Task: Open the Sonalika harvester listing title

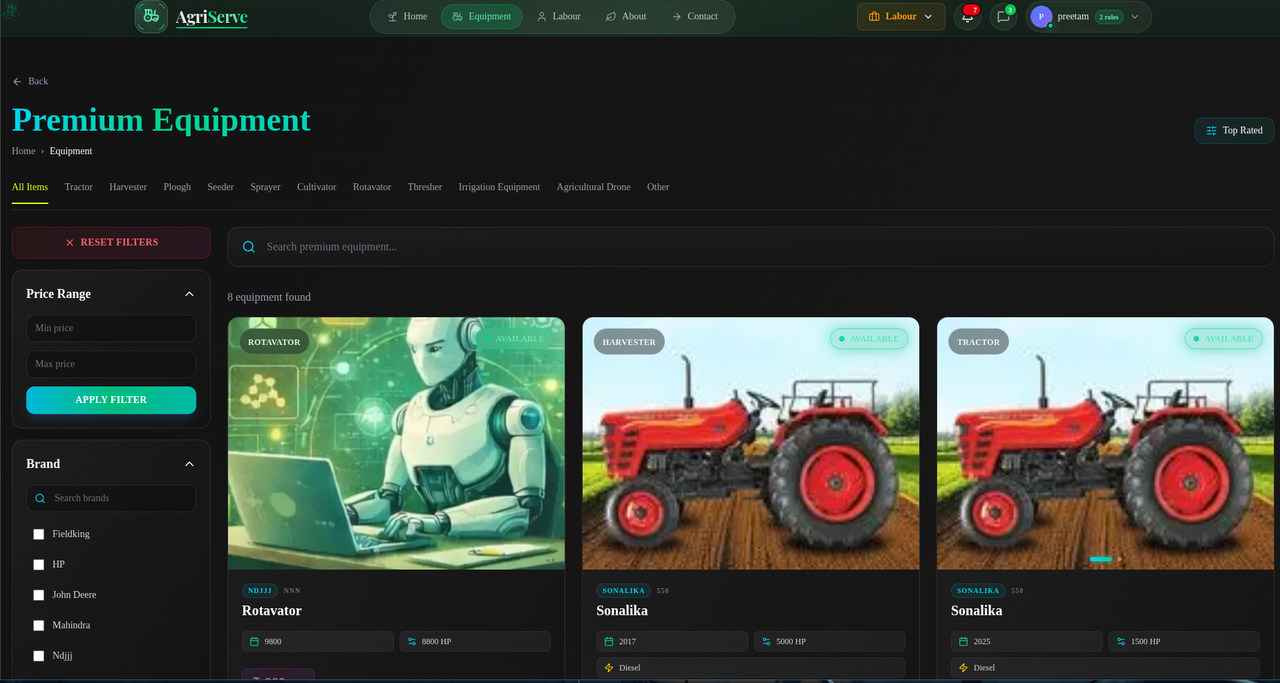Action: pyautogui.click(x=622, y=611)
